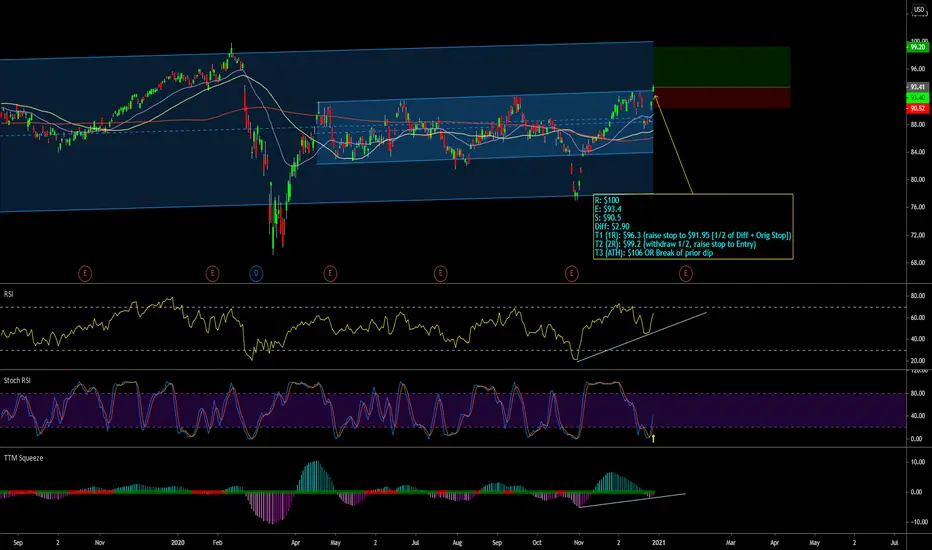Click the Oct label on the time axis
The width and height of the screenshot is (932, 550).
(537, 543)
